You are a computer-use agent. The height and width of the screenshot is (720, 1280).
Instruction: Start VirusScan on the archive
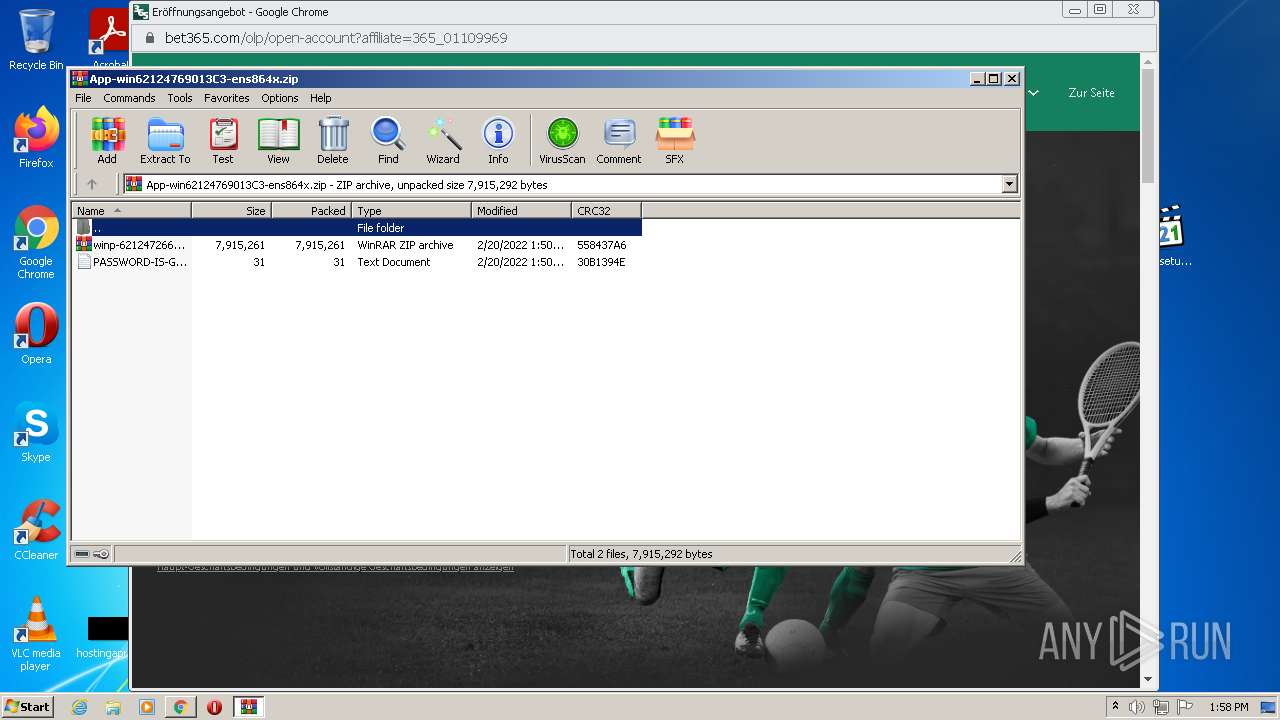[x=562, y=141]
